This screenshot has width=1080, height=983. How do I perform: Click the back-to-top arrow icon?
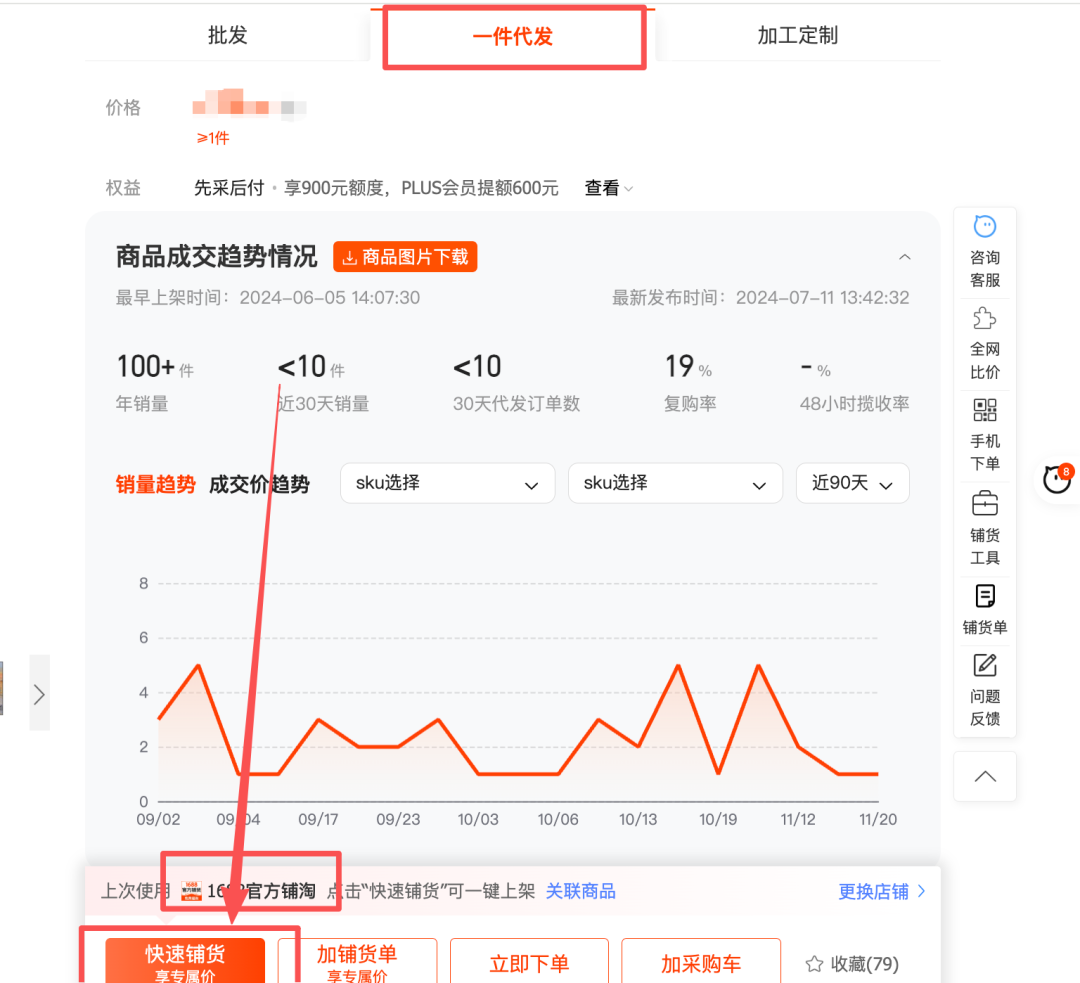coord(984,776)
